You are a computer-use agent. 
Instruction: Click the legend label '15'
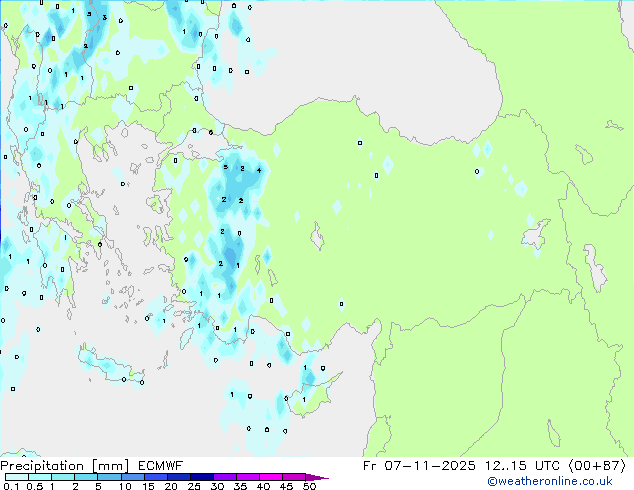tap(148, 486)
